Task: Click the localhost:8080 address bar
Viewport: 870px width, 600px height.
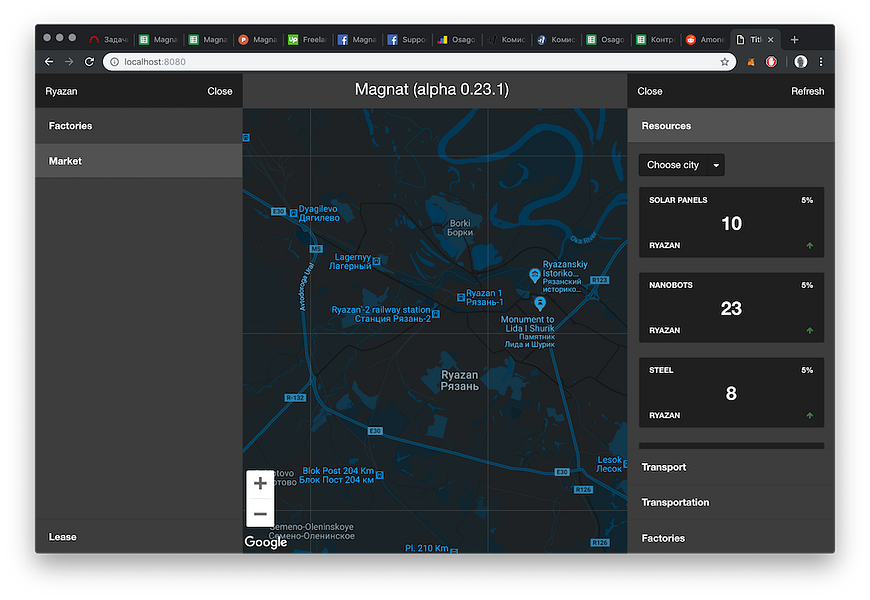Action: [x=419, y=62]
